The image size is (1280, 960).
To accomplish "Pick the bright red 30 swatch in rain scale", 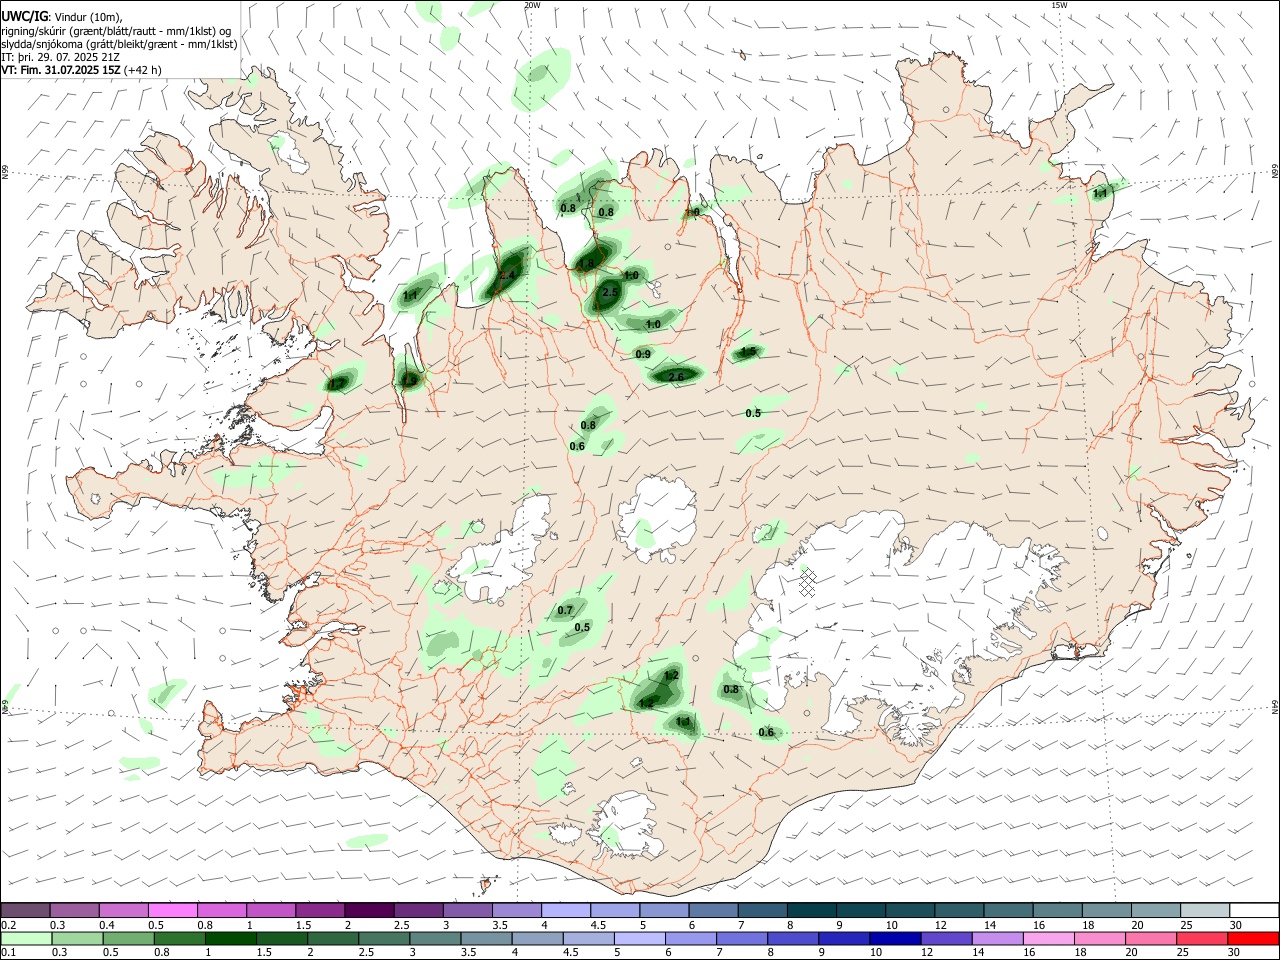I will click(x=1254, y=939).
